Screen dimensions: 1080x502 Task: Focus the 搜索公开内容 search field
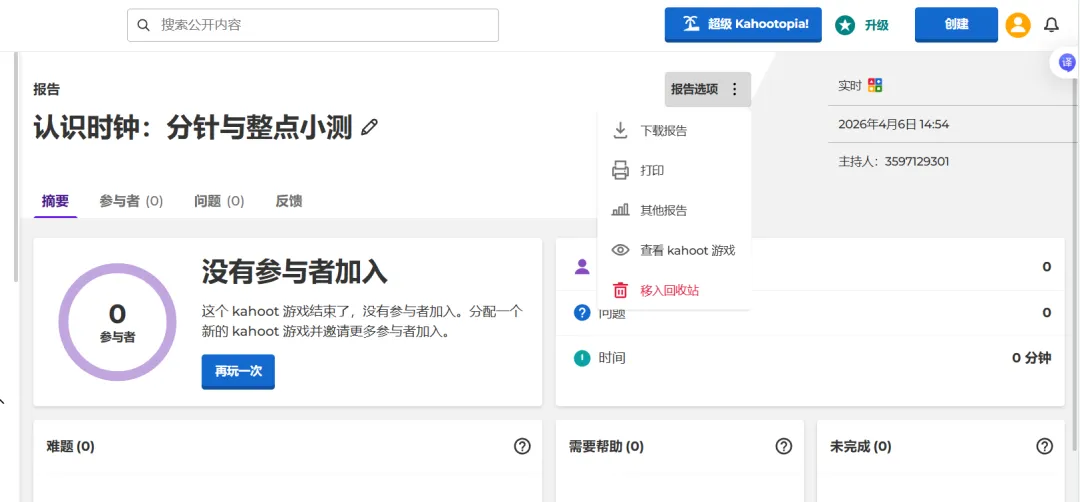(x=313, y=25)
